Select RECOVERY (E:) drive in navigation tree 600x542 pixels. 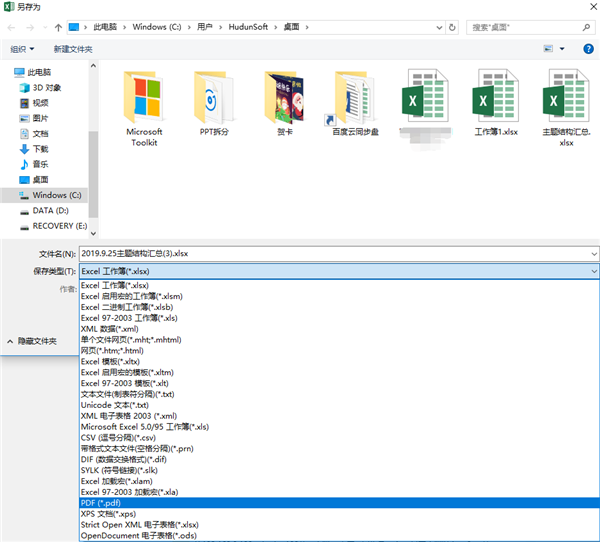(x=54, y=226)
